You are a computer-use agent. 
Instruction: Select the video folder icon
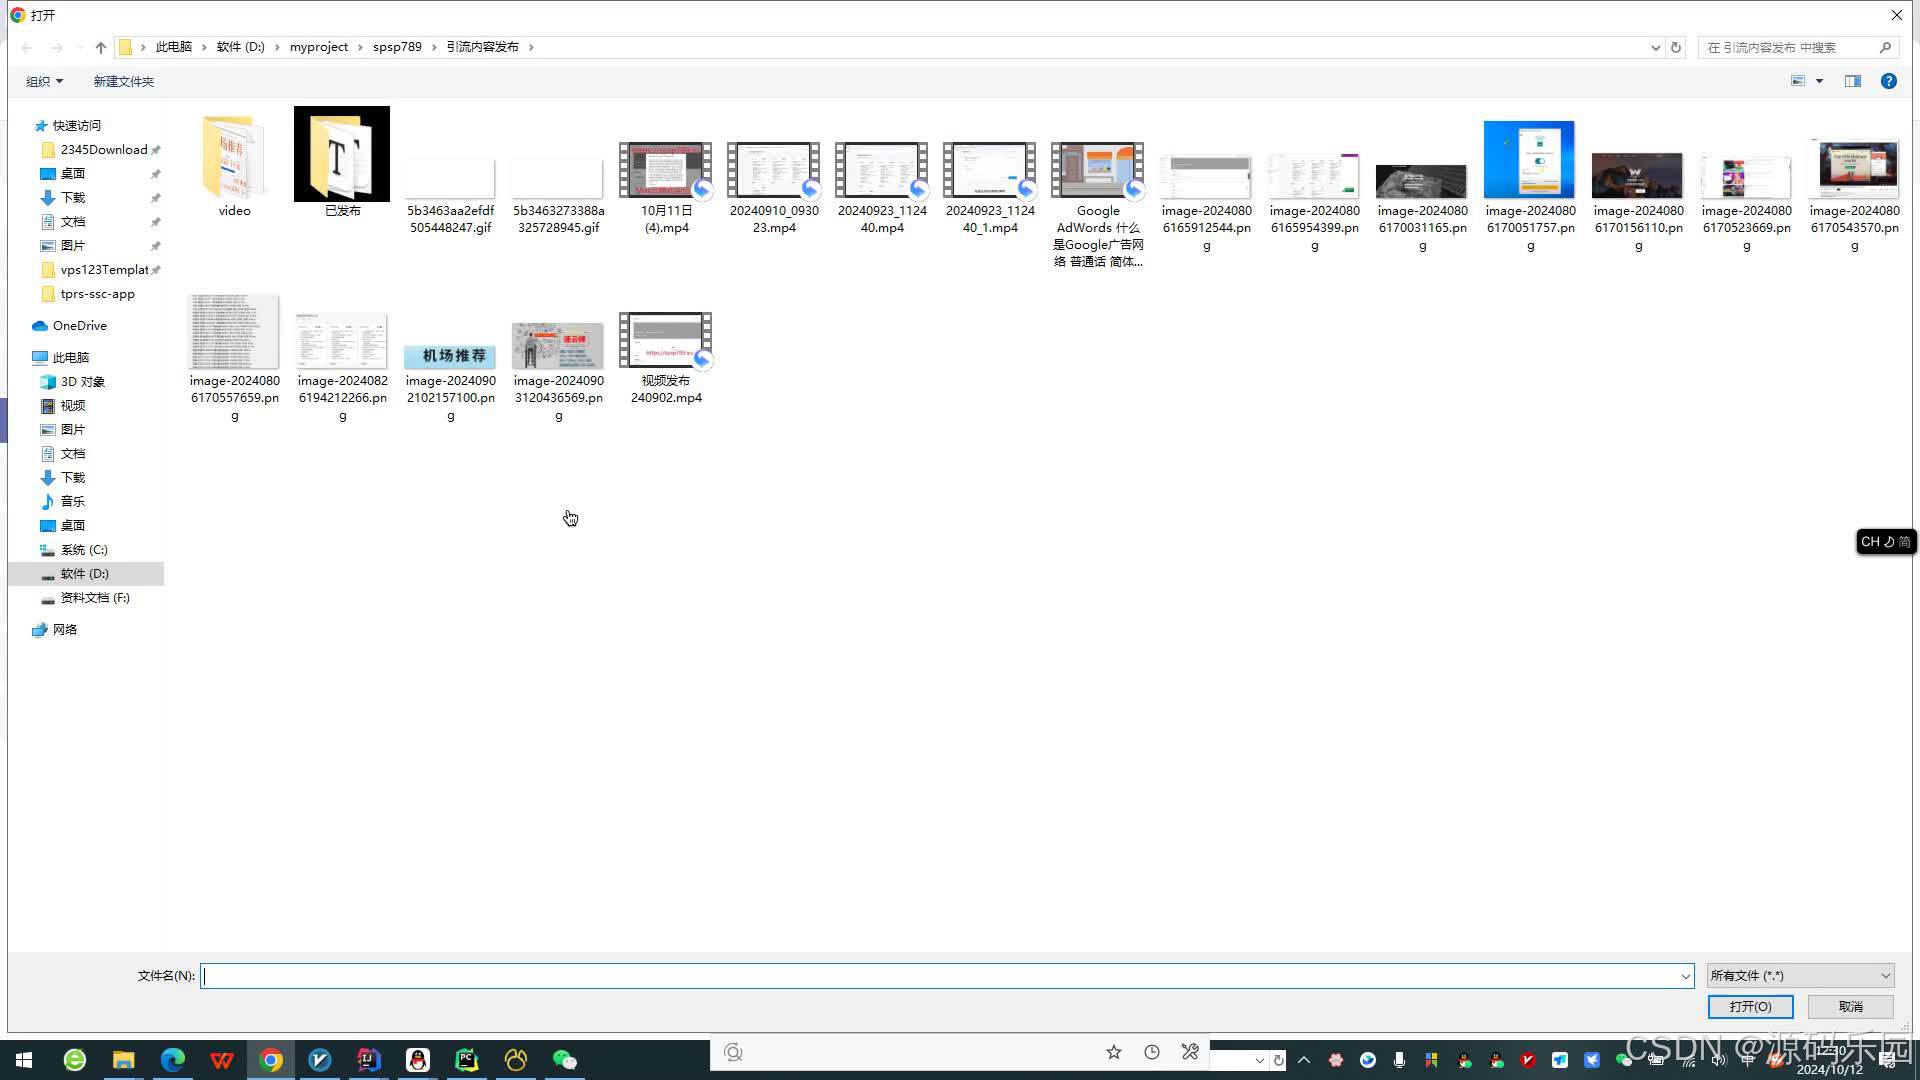234,158
